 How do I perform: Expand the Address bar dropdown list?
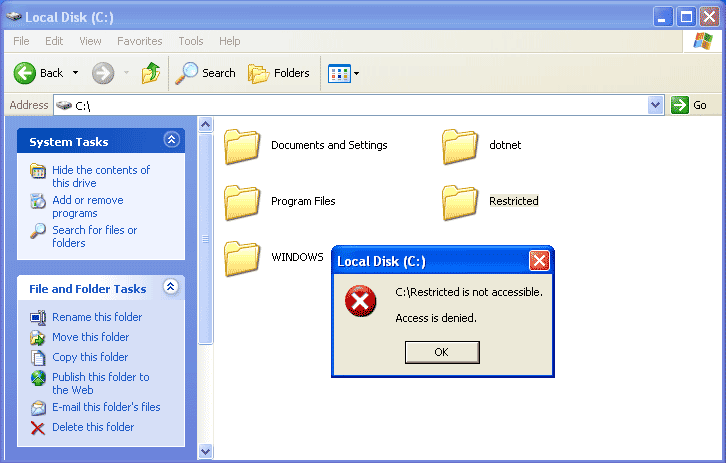click(x=655, y=105)
